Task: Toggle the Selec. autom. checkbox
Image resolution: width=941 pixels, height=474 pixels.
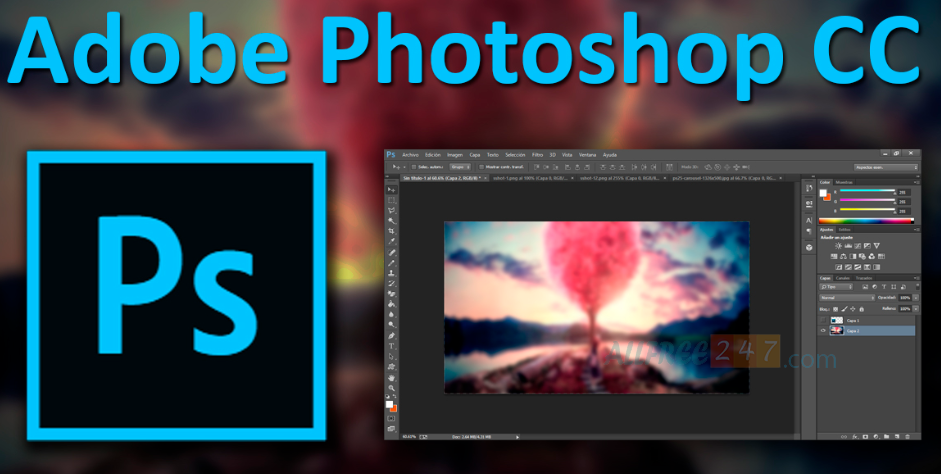Action: point(413,167)
